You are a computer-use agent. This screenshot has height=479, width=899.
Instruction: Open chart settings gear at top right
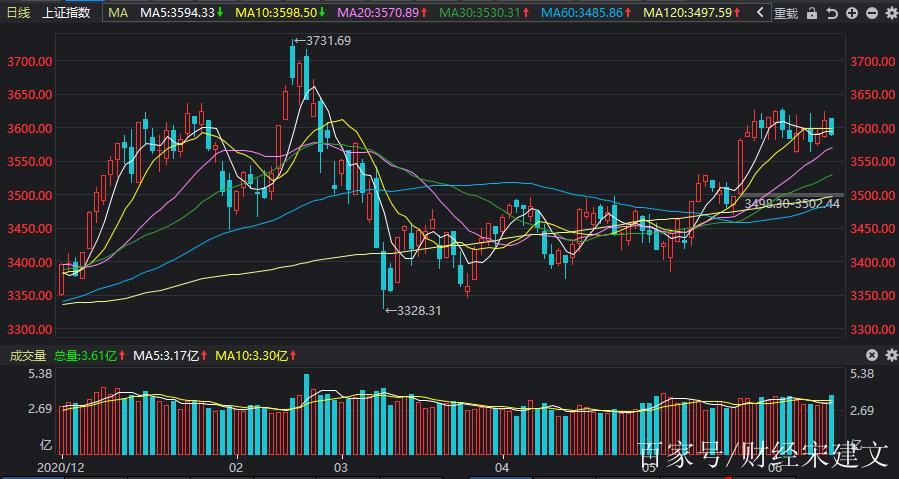click(889, 13)
